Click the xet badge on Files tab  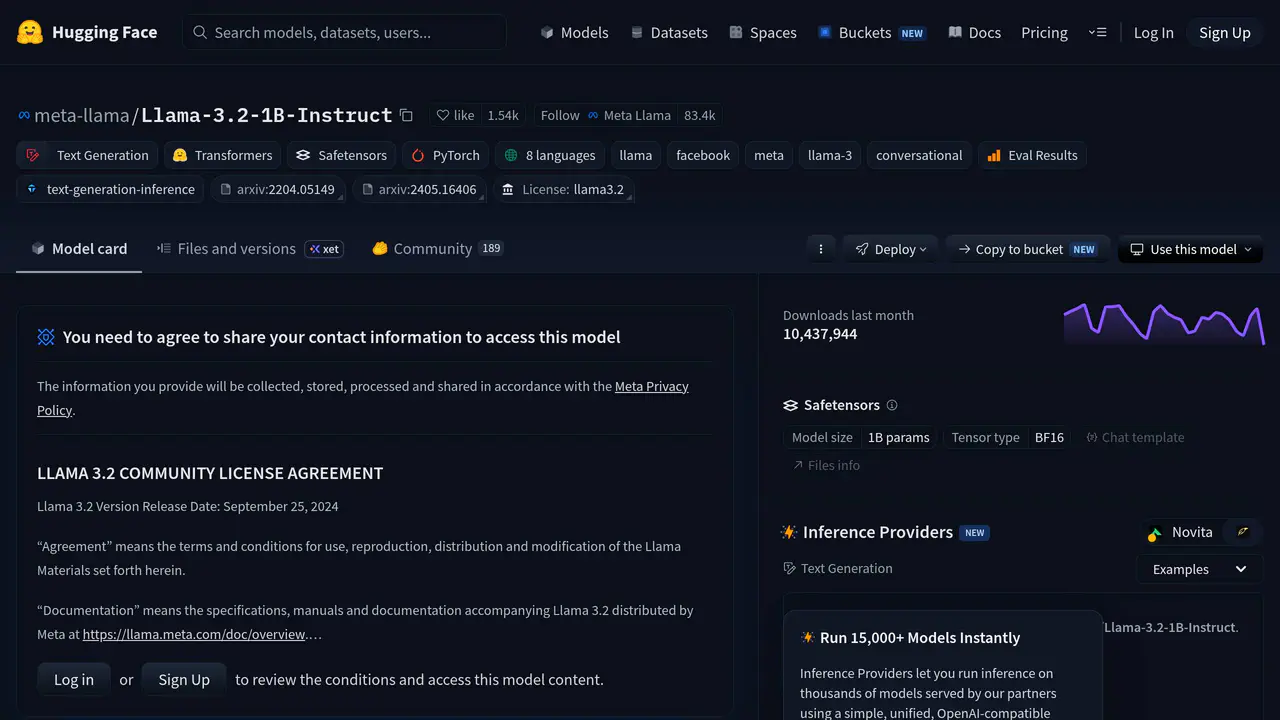coord(324,249)
